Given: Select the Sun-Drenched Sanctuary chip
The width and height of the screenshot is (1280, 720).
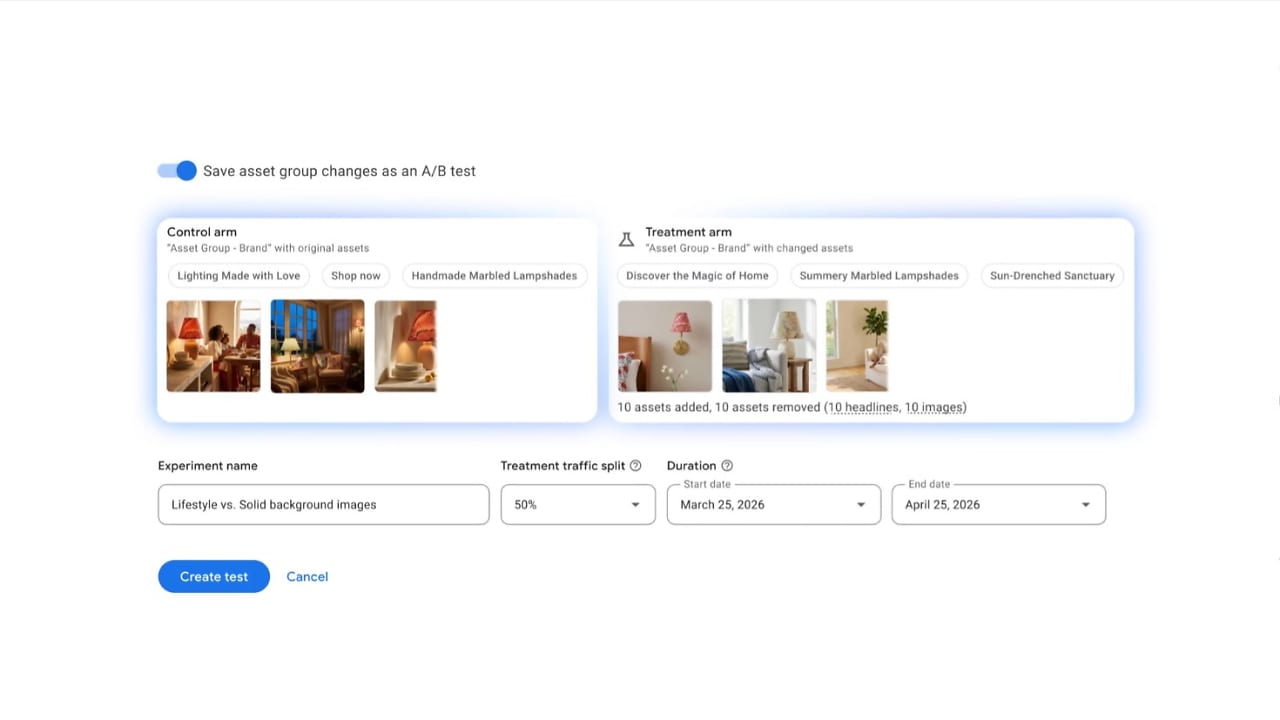Looking at the screenshot, I should (x=1052, y=276).
